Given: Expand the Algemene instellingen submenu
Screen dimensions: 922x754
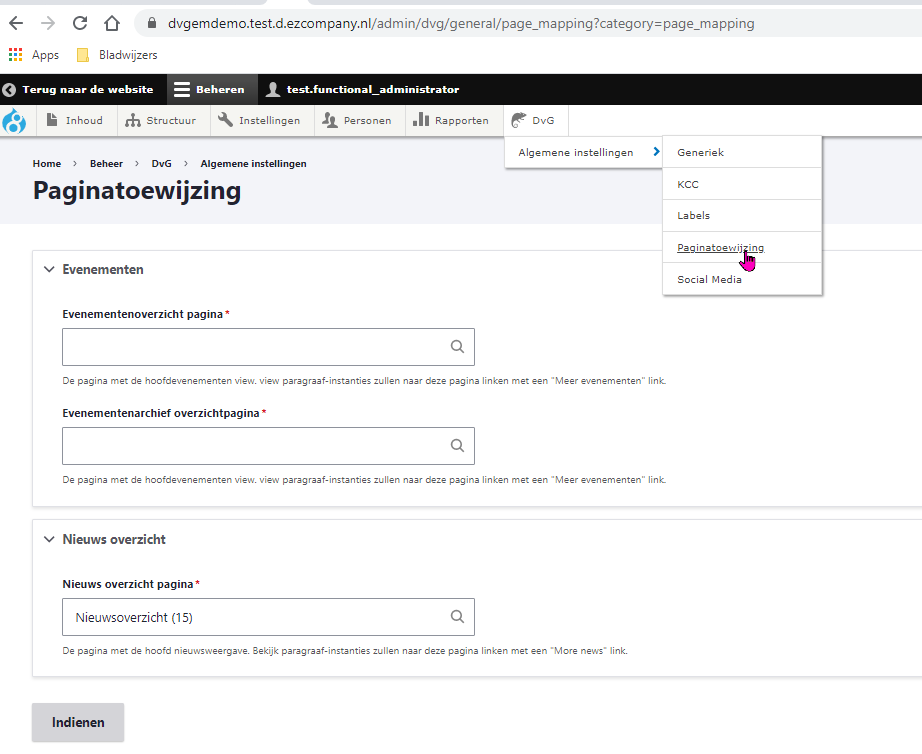Looking at the screenshot, I should (x=584, y=153).
